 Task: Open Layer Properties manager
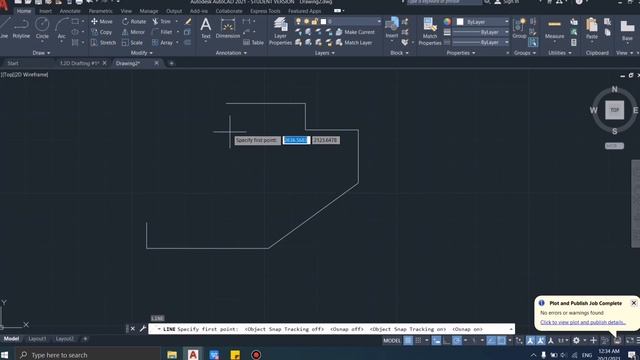click(x=280, y=31)
